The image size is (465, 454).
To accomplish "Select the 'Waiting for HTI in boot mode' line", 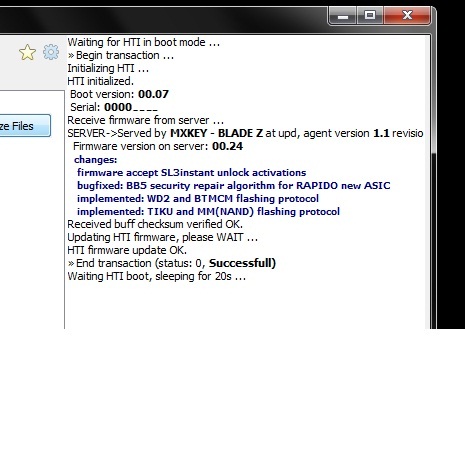I will pyautogui.click(x=144, y=42).
